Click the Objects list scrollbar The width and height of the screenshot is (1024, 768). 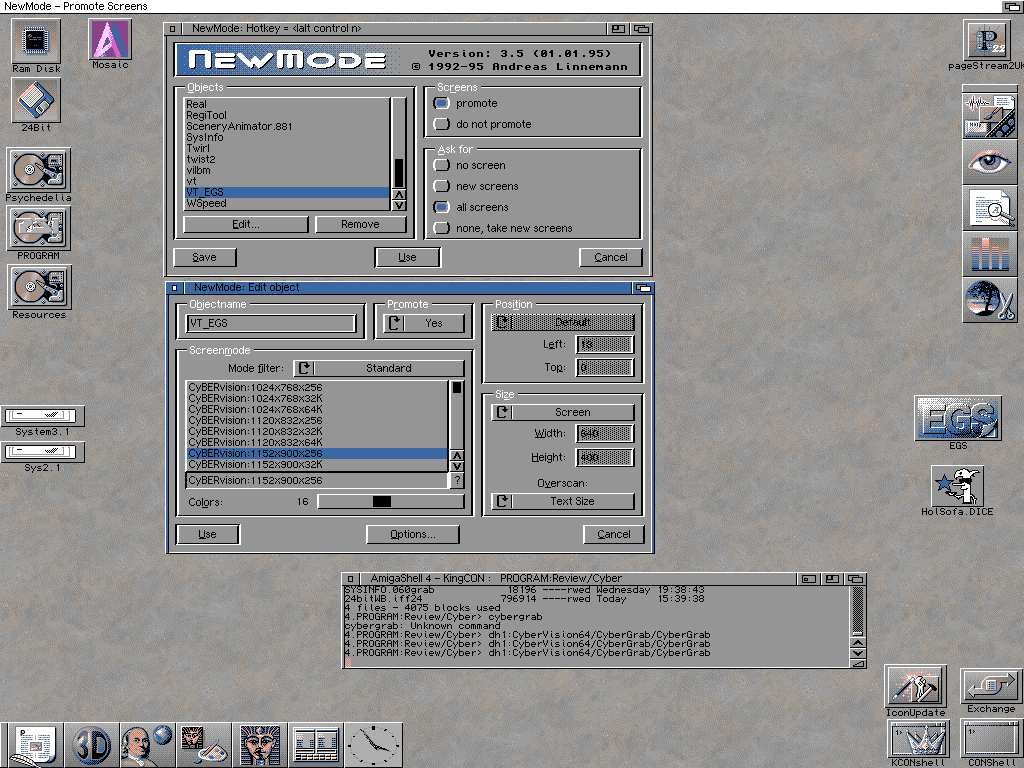click(399, 144)
